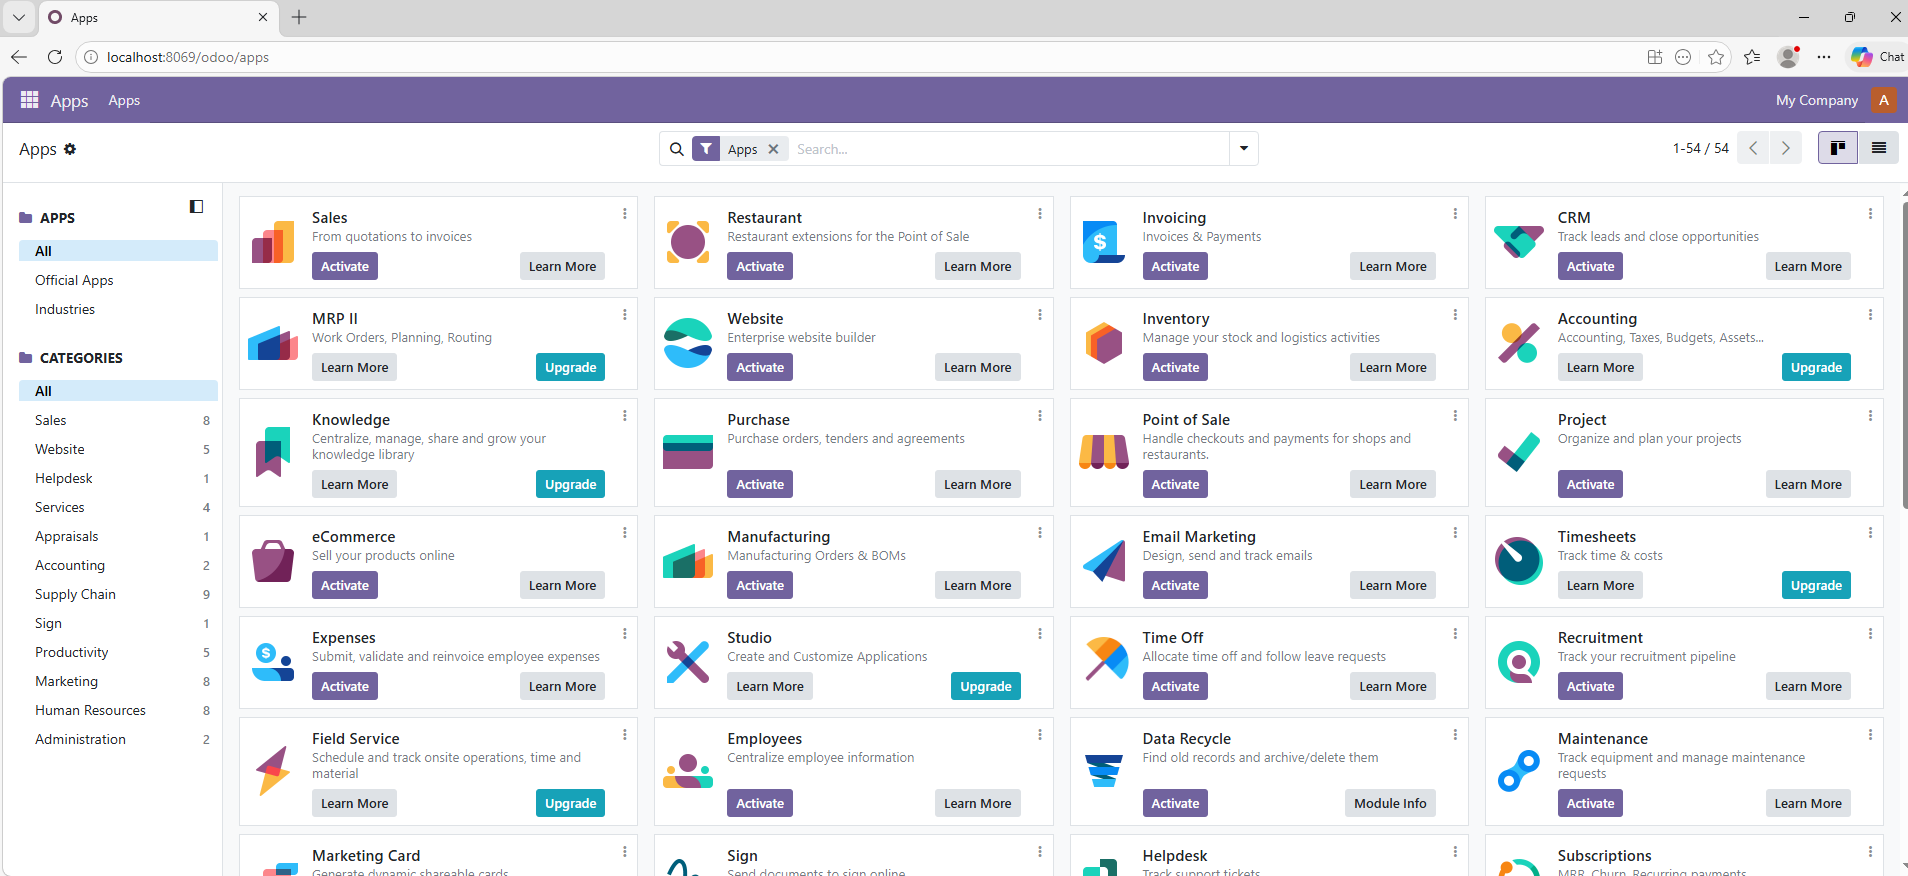Click the Website app icon
1908x876 pixels.
[x=688, y=343]
